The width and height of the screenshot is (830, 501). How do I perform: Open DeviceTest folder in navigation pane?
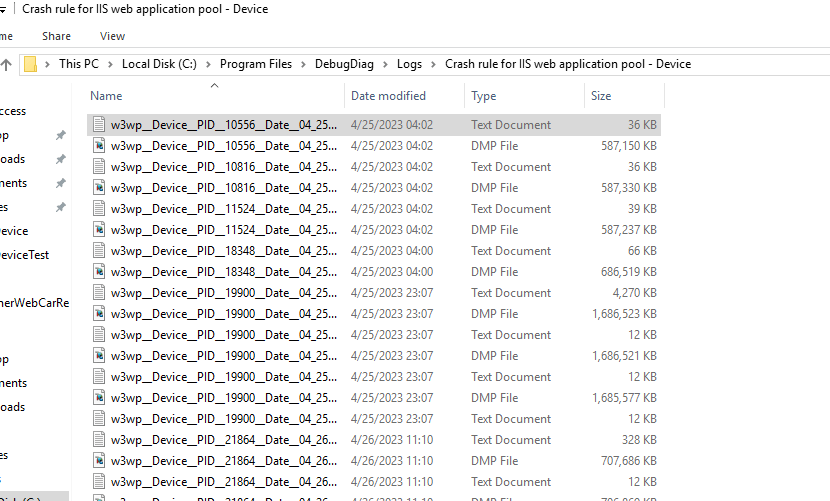pyautogui.click(x=24, y=255)
